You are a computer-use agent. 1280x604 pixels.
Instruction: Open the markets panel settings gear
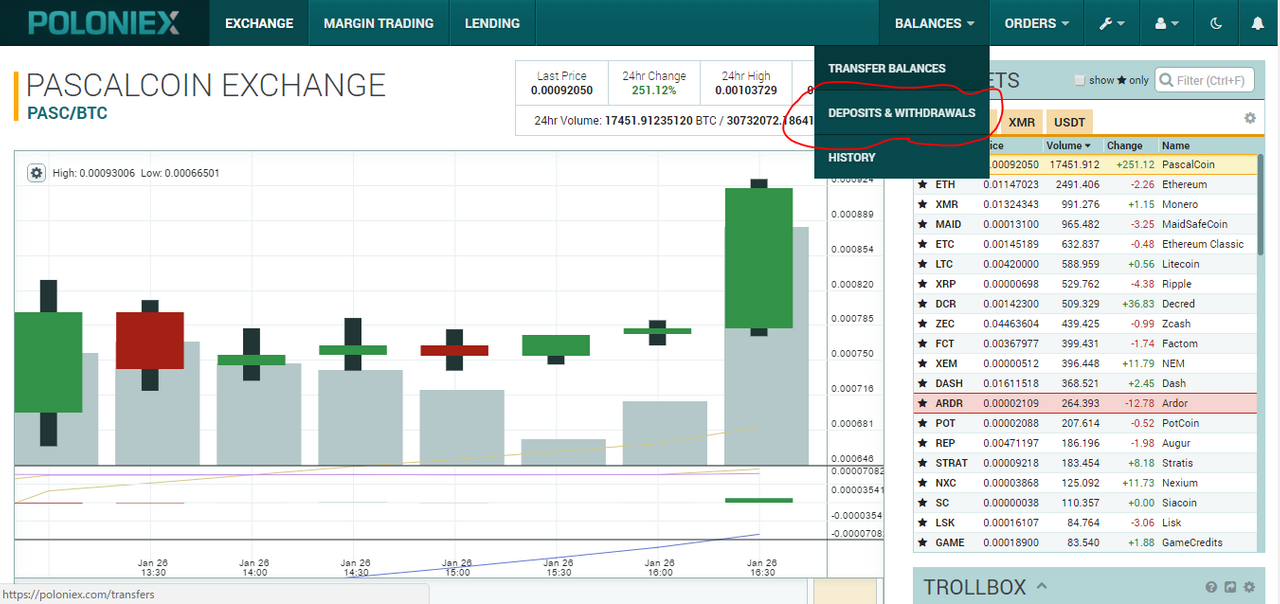(1249, 118)
